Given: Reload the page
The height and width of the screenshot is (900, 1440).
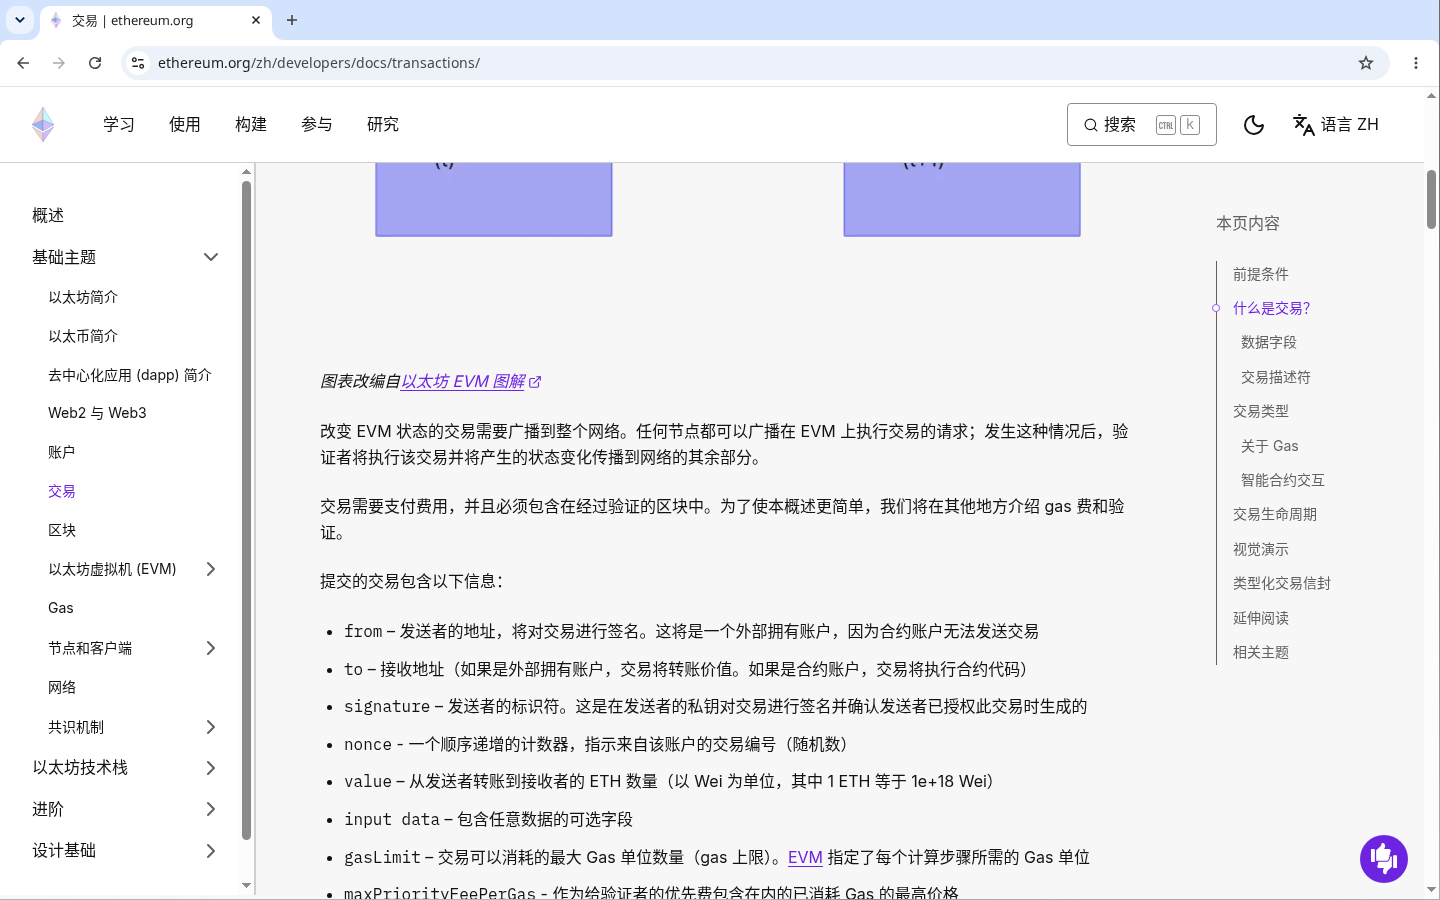Looking at the screenshot, I should [x=95, y=63].
